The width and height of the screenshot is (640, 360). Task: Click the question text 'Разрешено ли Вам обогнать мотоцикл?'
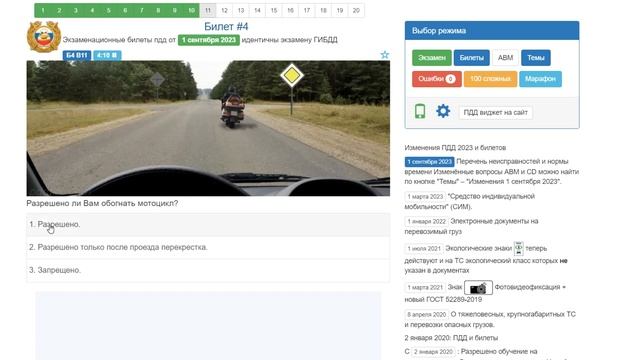coord(102,203)
